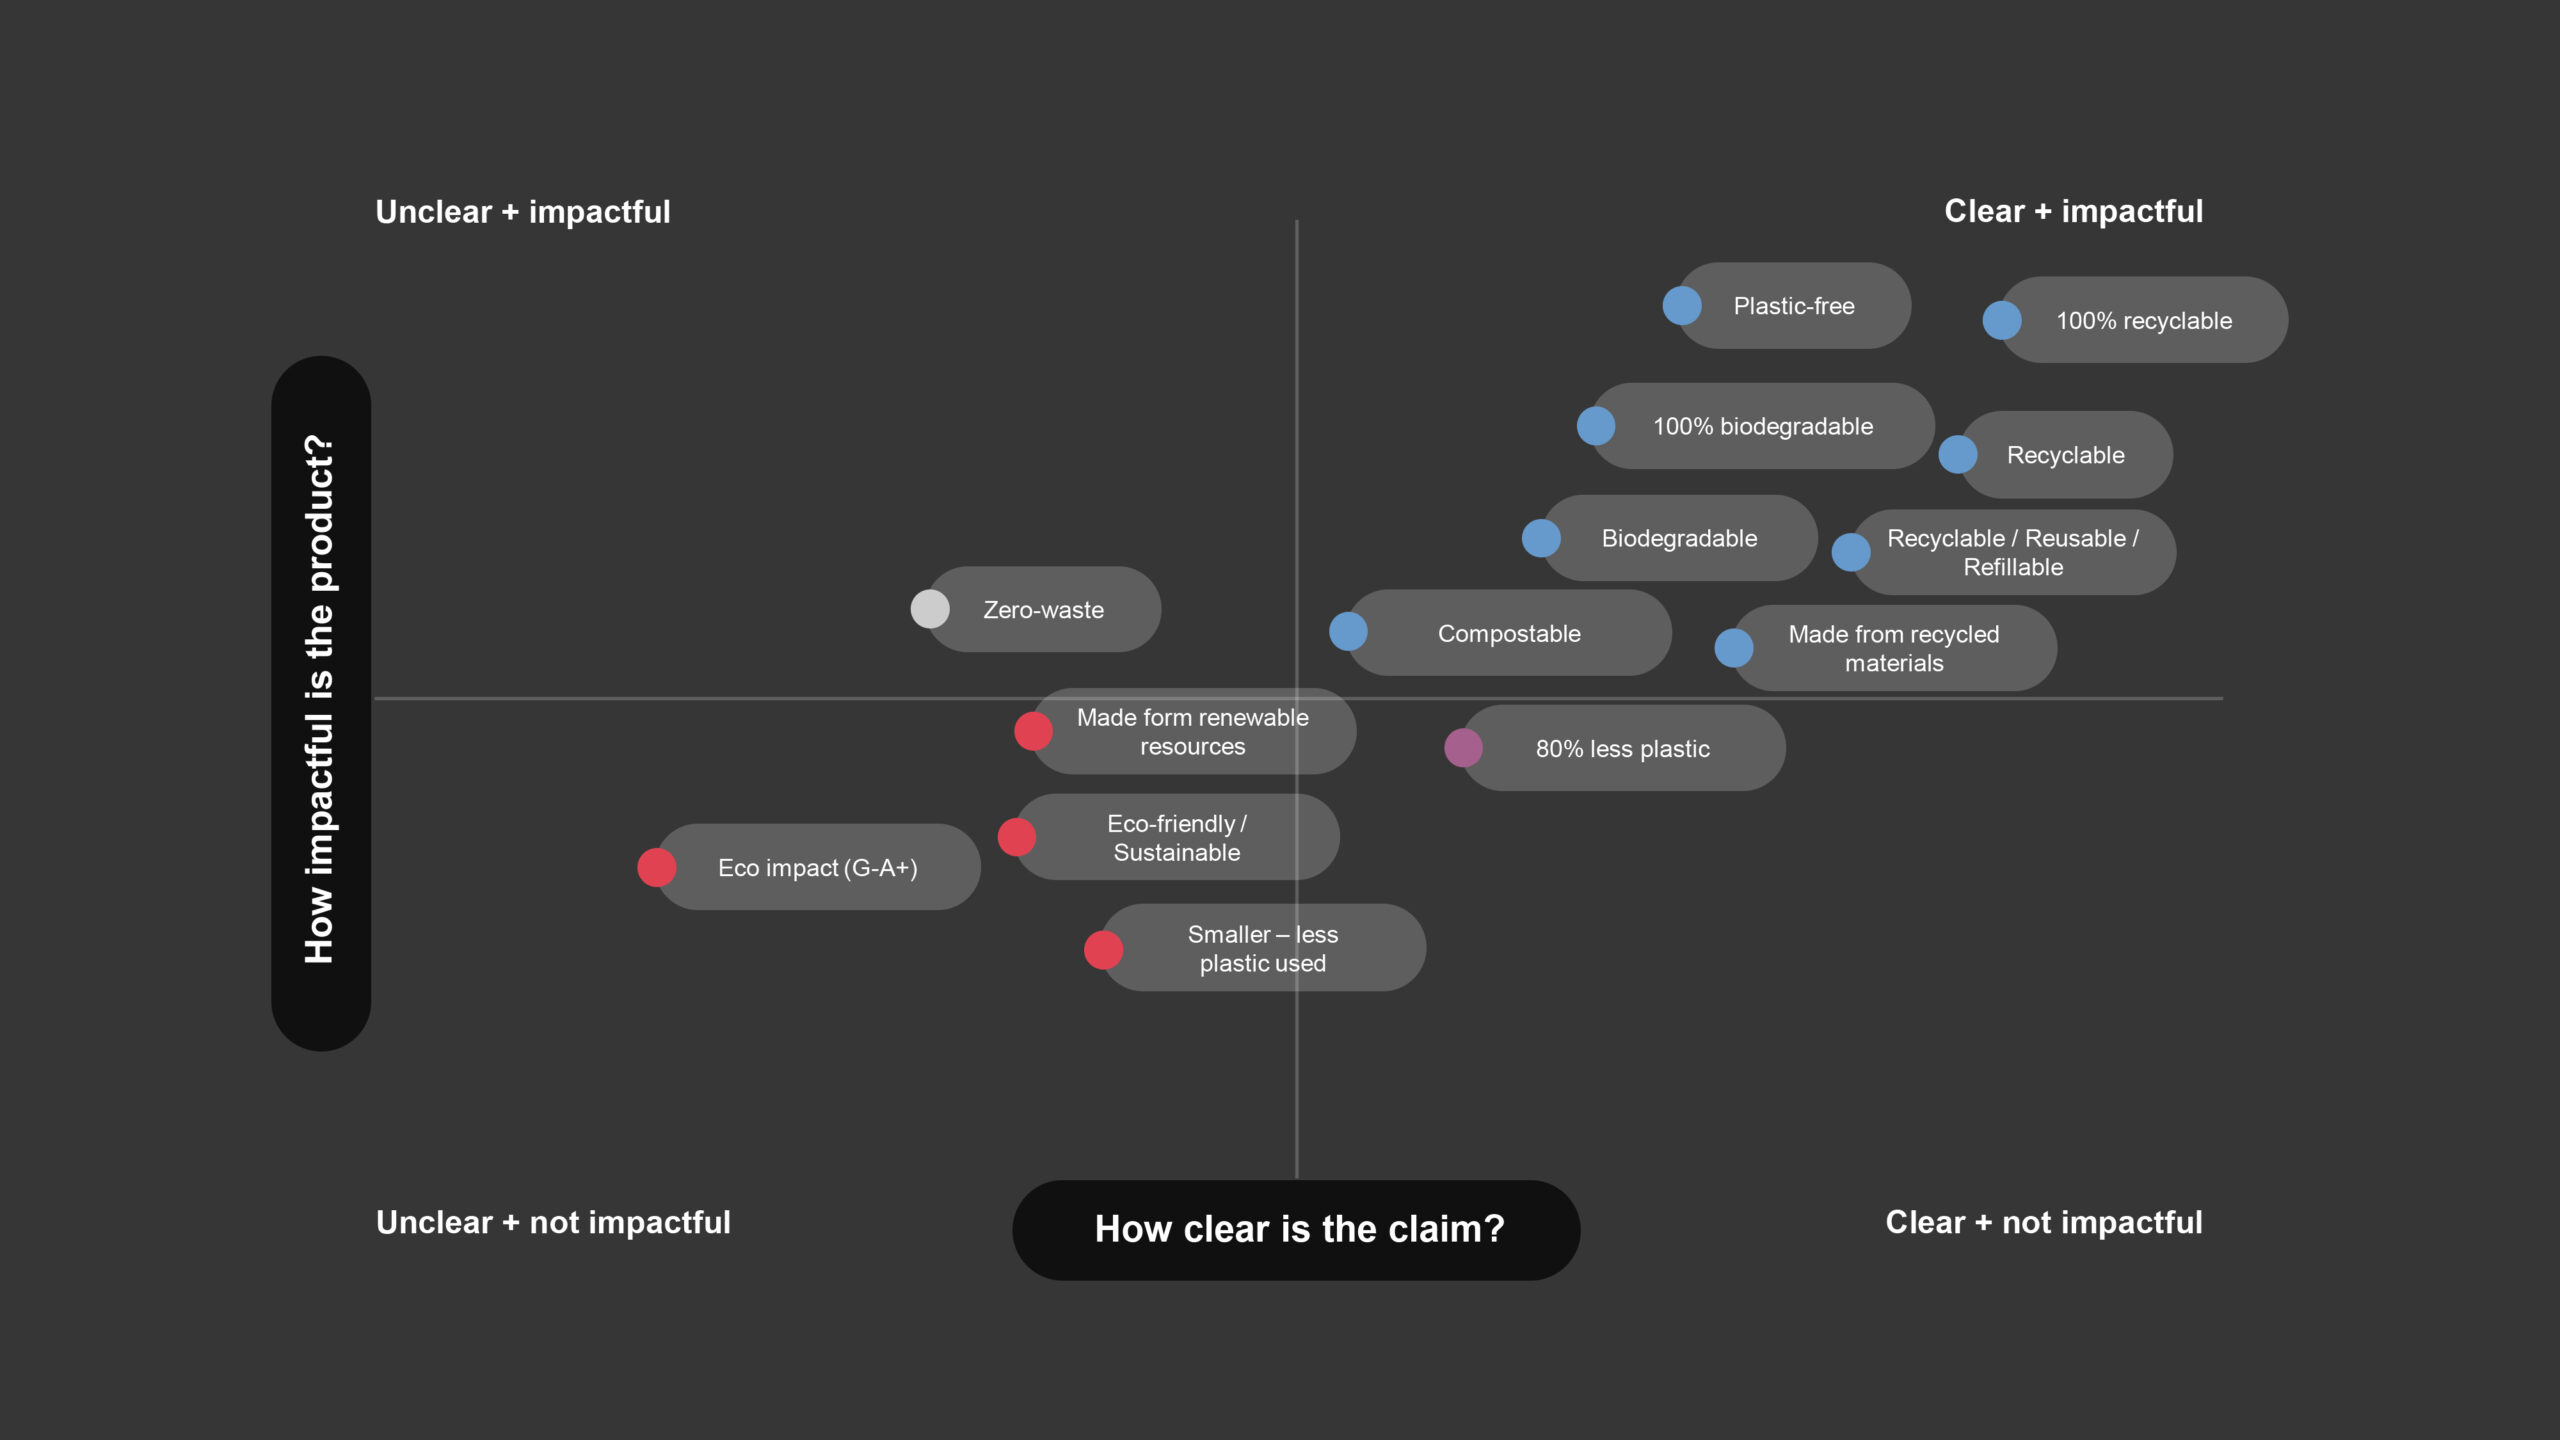Click the Recyclable label pill

2066,455
